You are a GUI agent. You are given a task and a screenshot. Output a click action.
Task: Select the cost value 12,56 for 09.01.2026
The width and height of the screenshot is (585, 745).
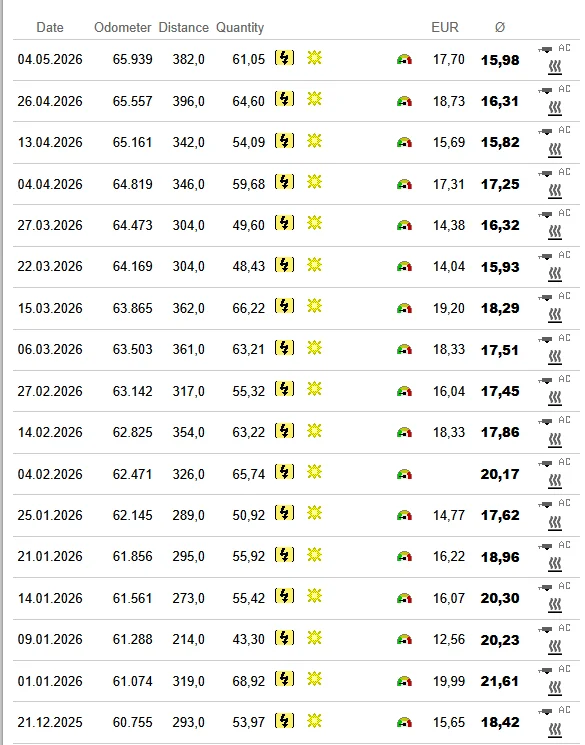pos(449,640)
